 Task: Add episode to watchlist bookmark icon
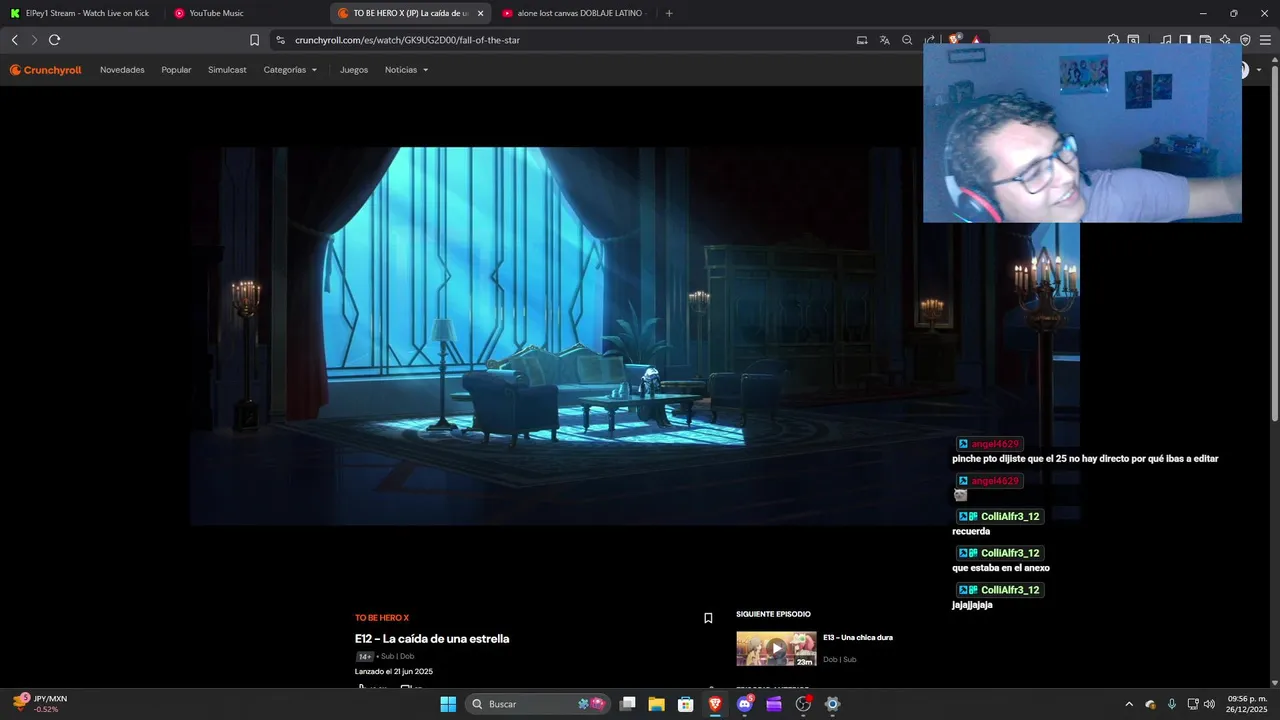pyautogui.click(x=708, y=618)
